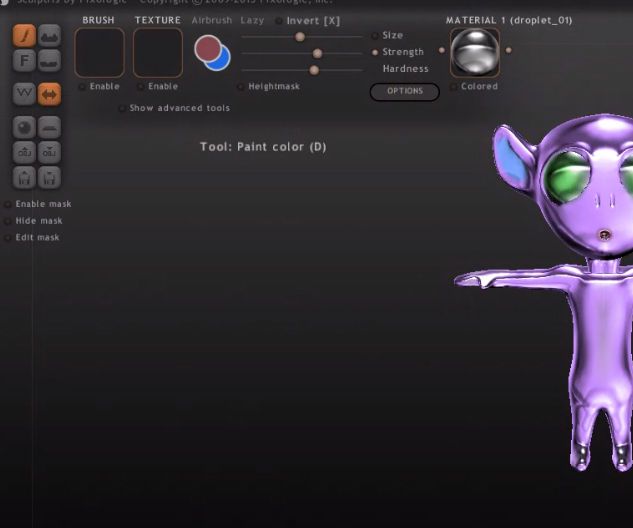Open the TEXTURE image slot

coord(158,52)
